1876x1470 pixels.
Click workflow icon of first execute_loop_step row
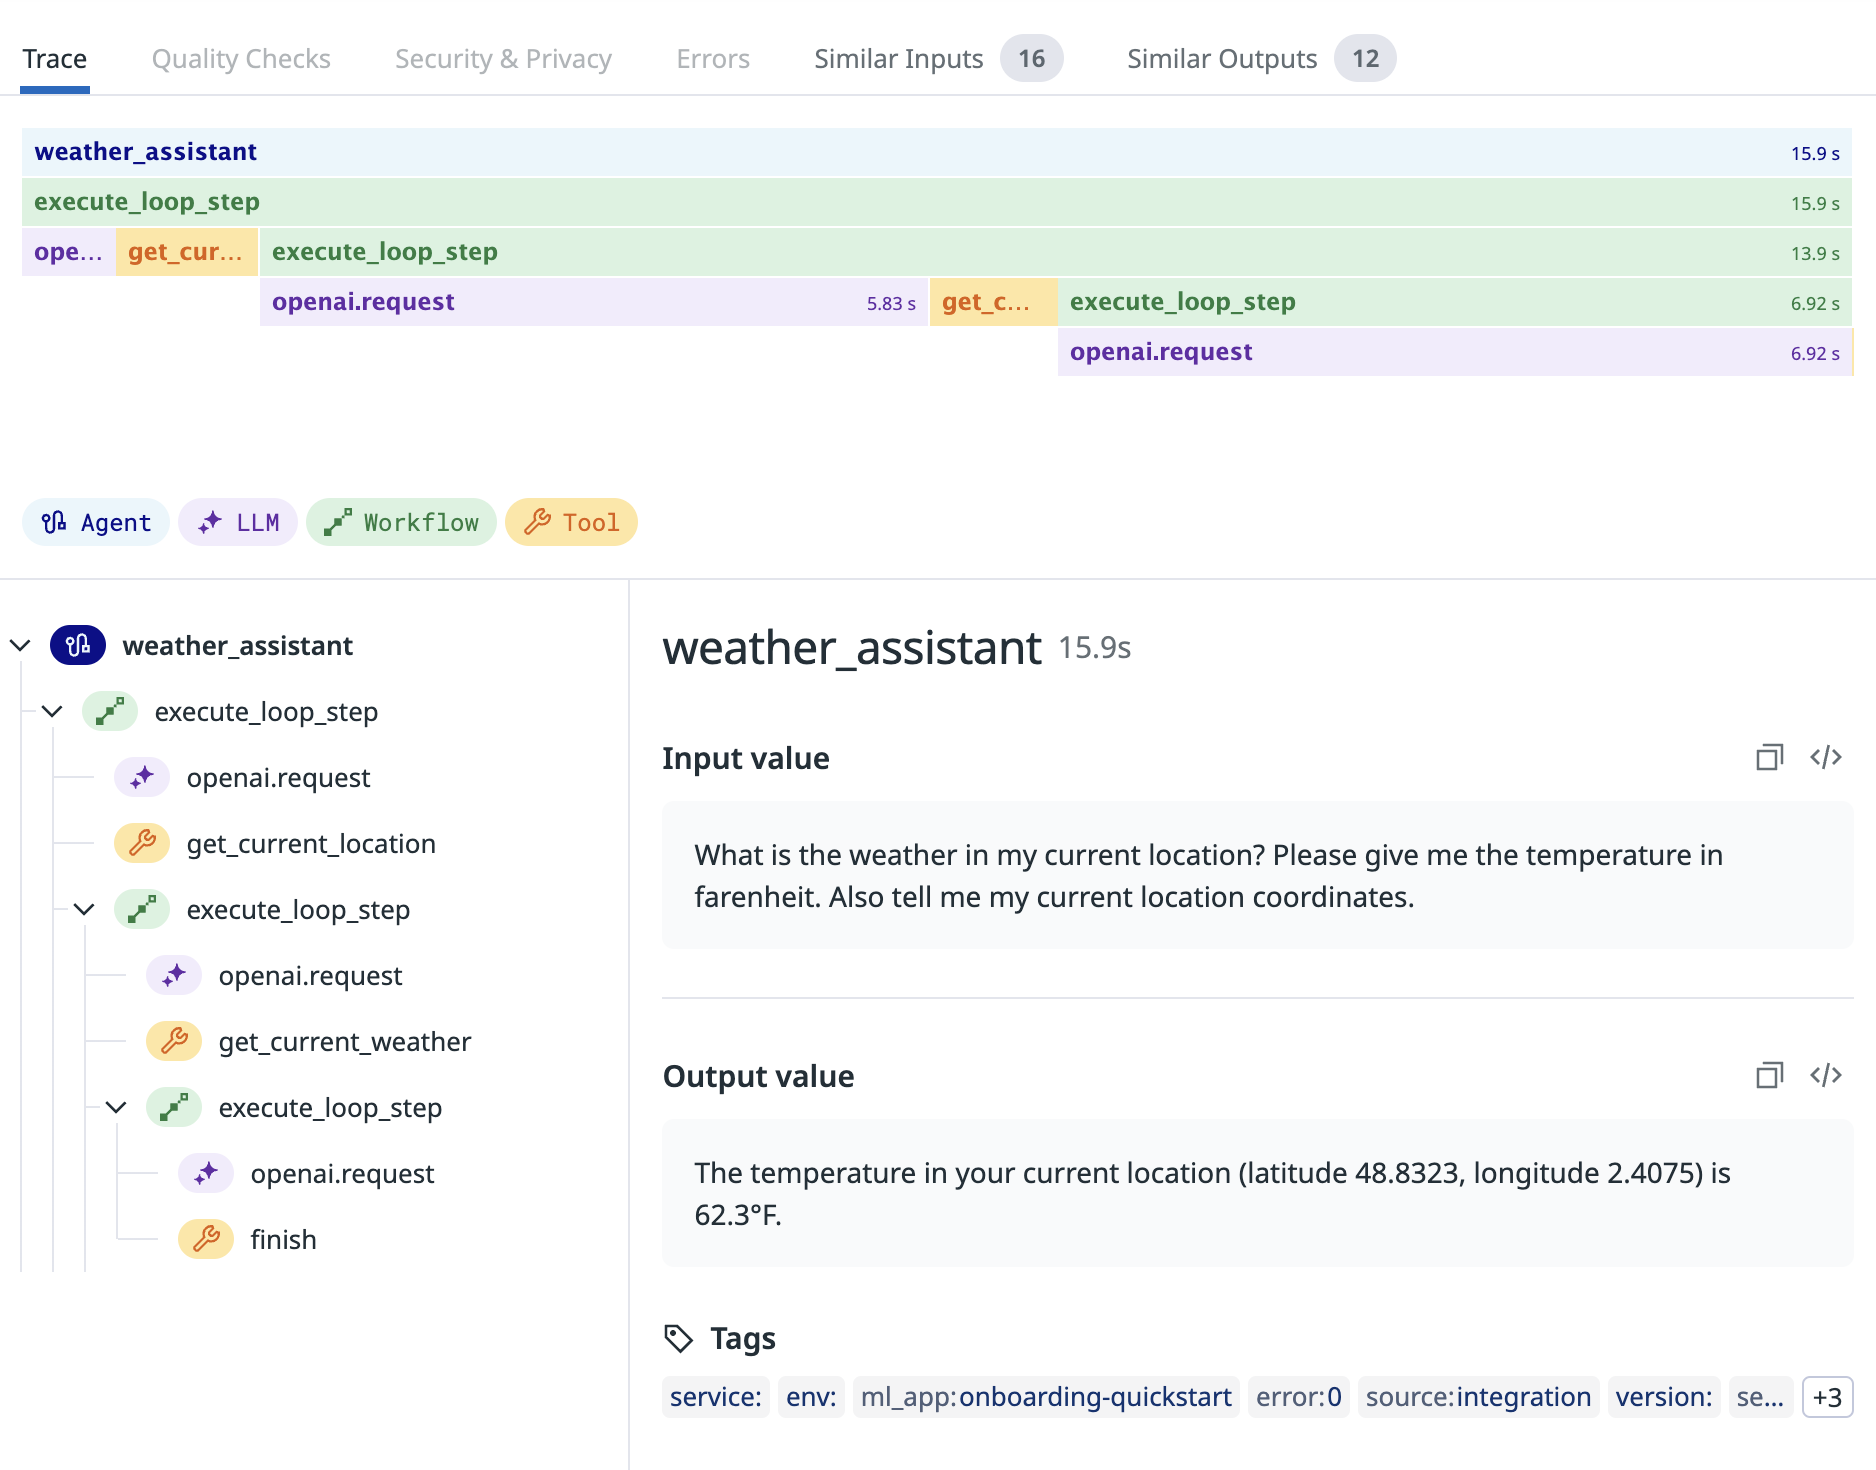pyautogui.click(x=110, y=712)
